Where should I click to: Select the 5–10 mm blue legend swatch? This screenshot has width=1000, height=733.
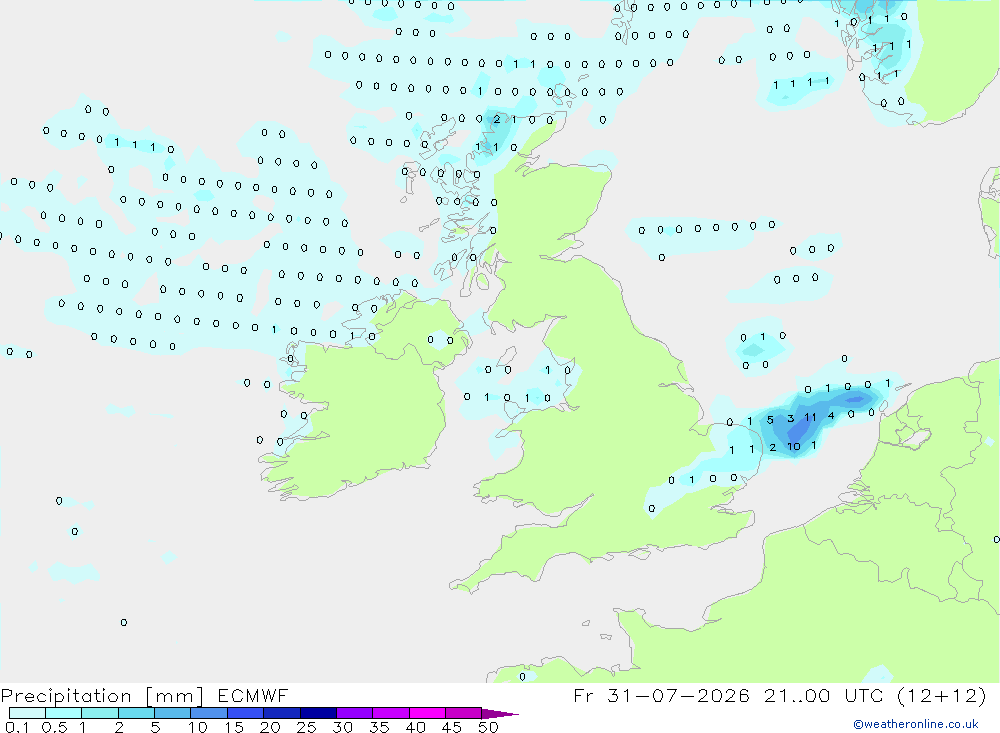coord(172,713)
